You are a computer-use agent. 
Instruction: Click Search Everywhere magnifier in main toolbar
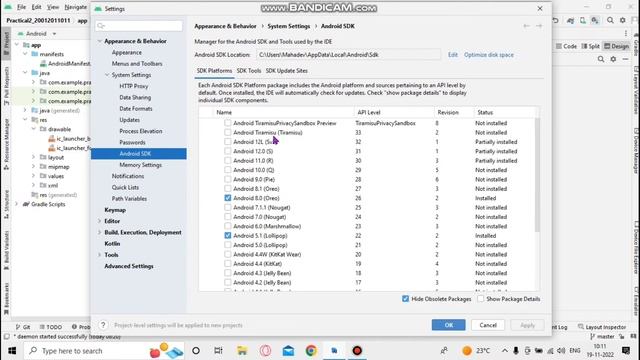(x=610, y=20)
